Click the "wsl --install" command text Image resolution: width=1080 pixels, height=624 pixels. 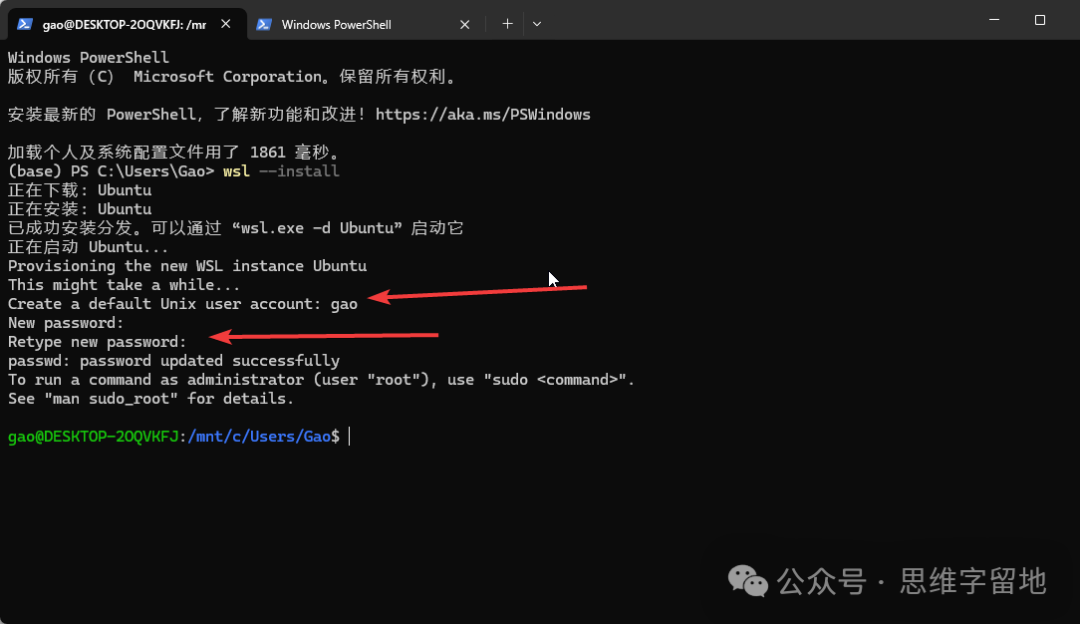281,171
